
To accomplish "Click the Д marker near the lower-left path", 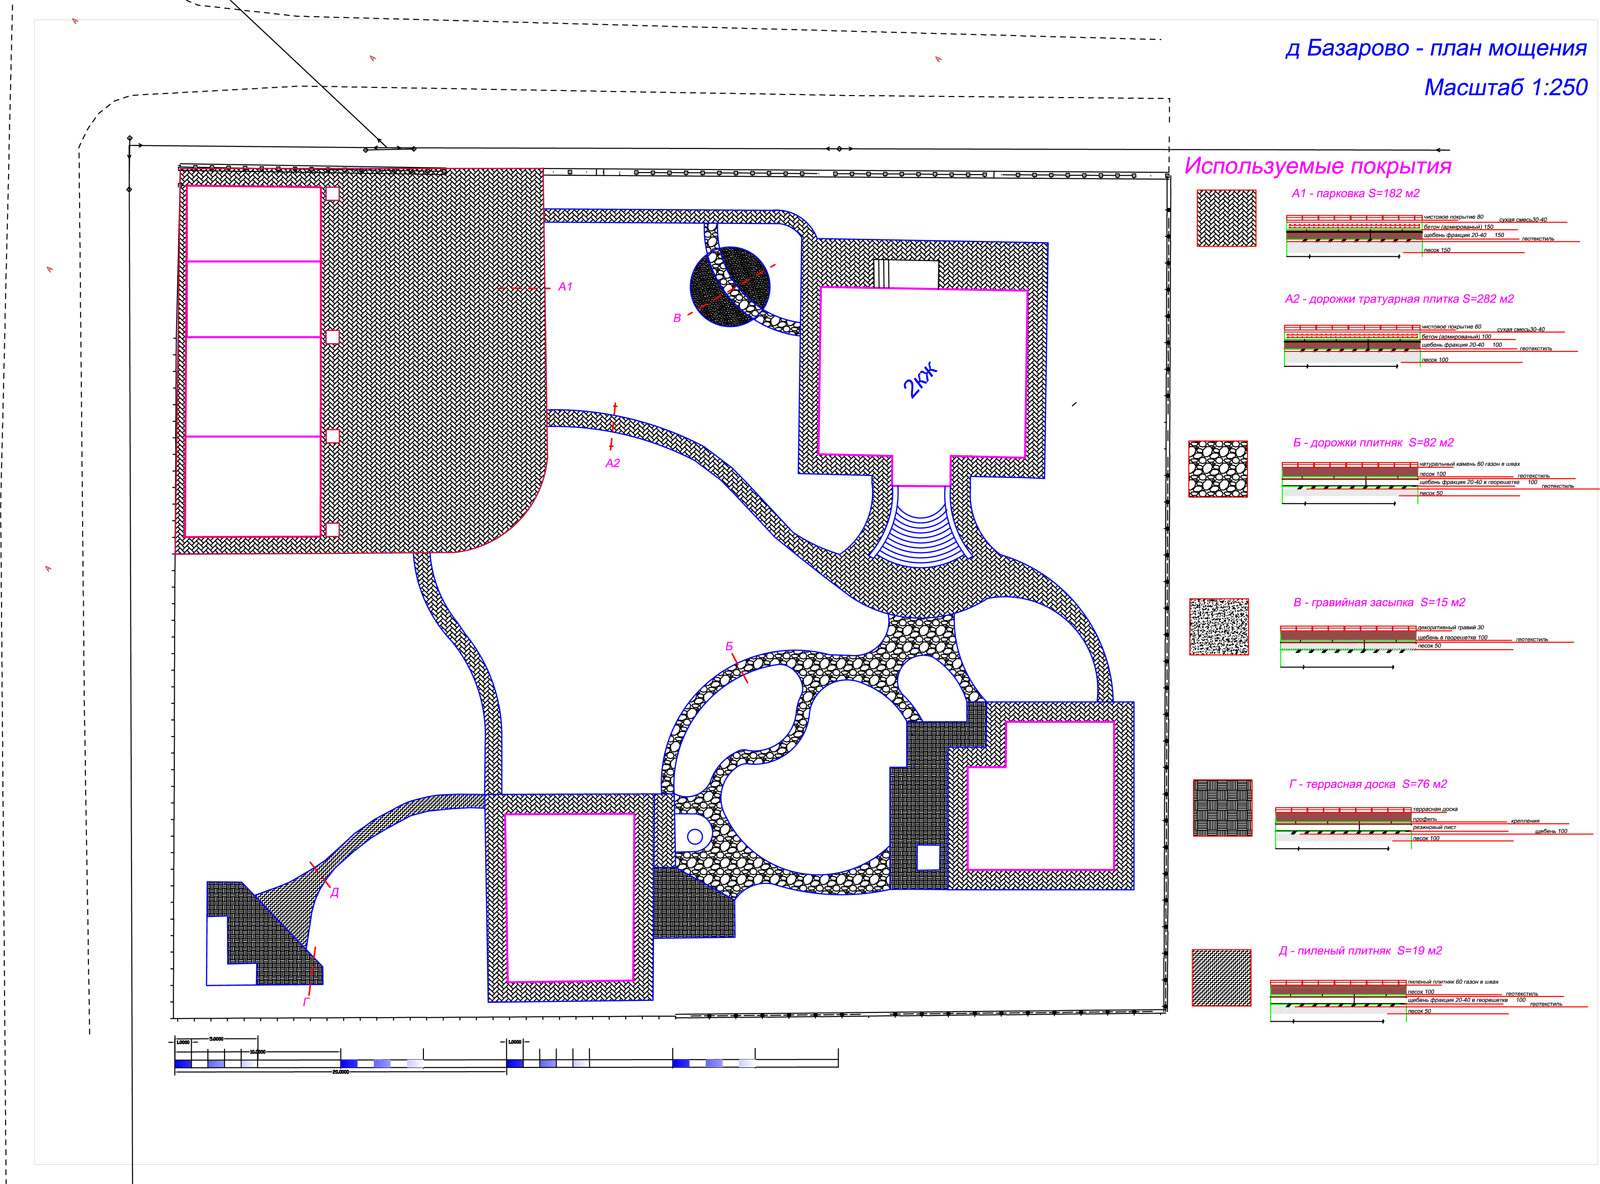I will [x=334, y=892].
